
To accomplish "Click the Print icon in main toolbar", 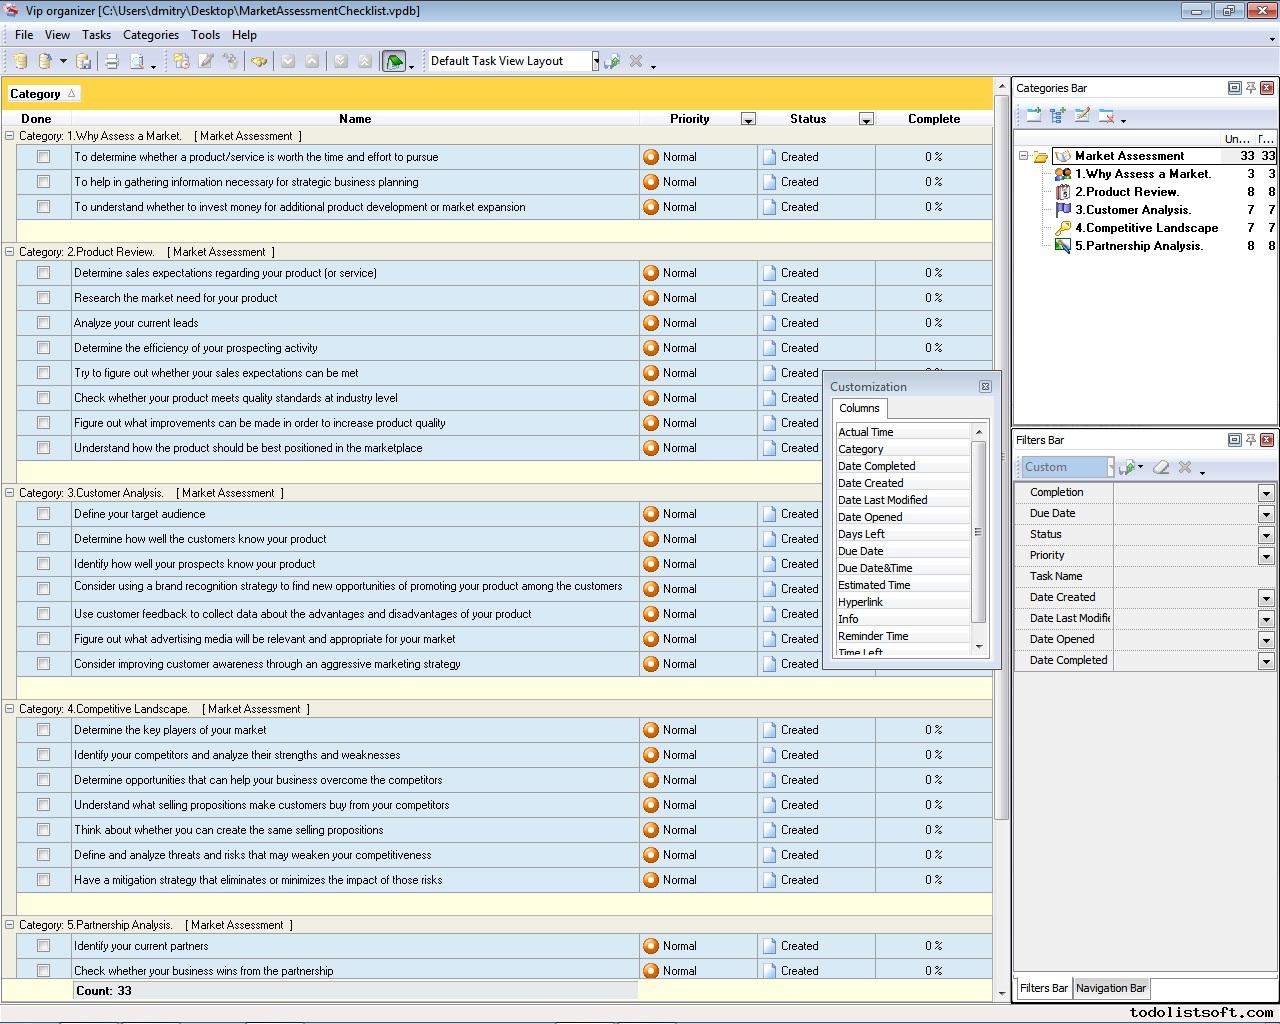I will [x=112, y=61].
